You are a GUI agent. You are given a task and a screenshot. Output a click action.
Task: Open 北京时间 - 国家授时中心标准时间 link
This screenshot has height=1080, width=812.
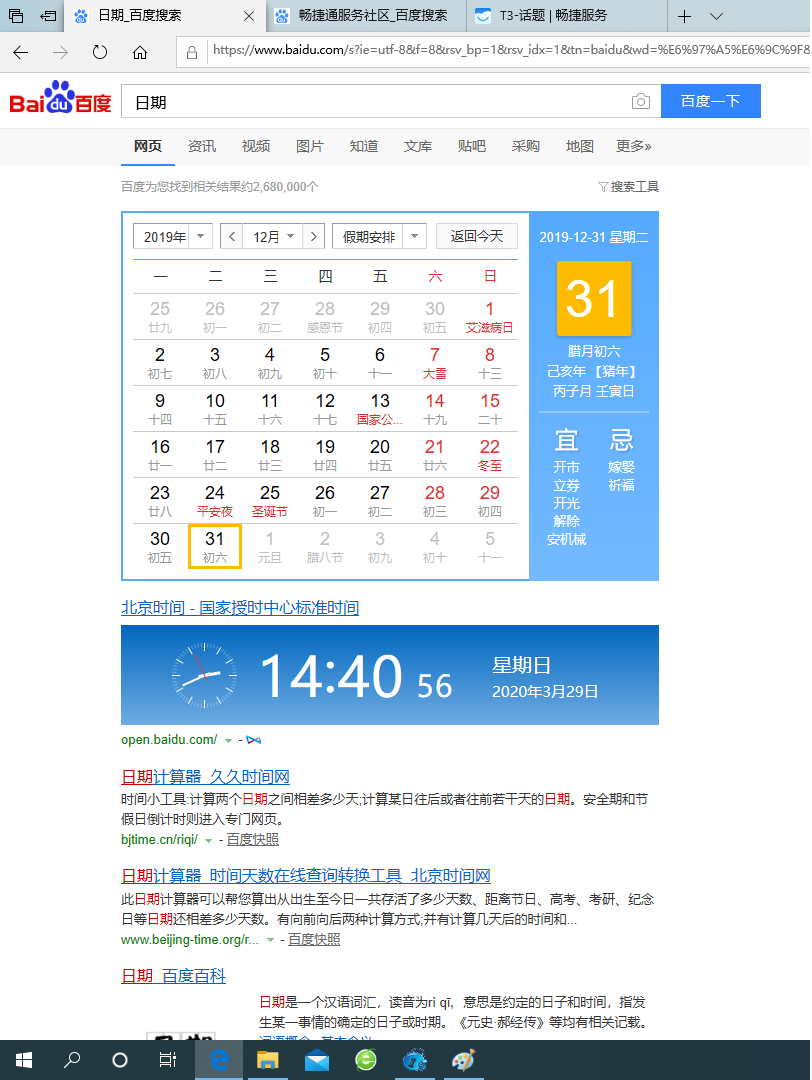pyautogui.click(x=240, y=608)
